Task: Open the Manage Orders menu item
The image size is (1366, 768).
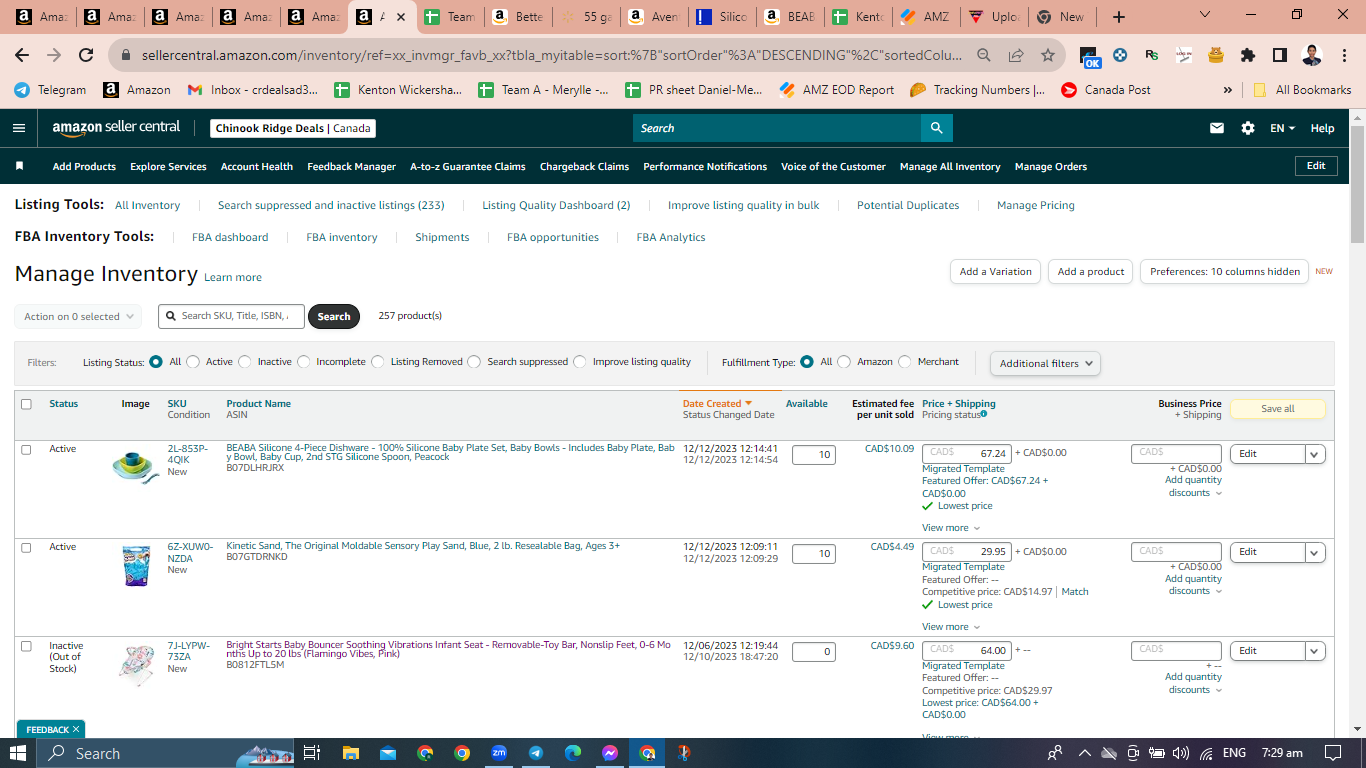Action: (x=1050, y=166)
